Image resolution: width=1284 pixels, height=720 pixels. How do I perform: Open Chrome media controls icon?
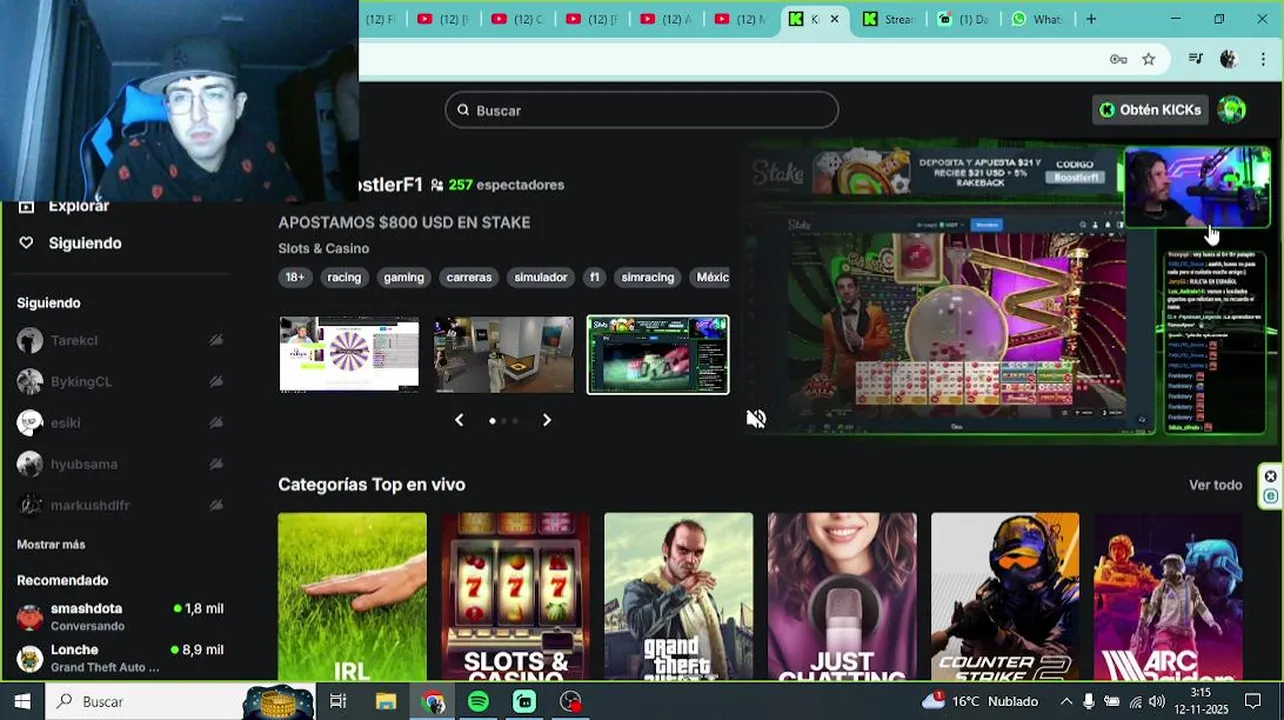click(x=1195, y=59)
